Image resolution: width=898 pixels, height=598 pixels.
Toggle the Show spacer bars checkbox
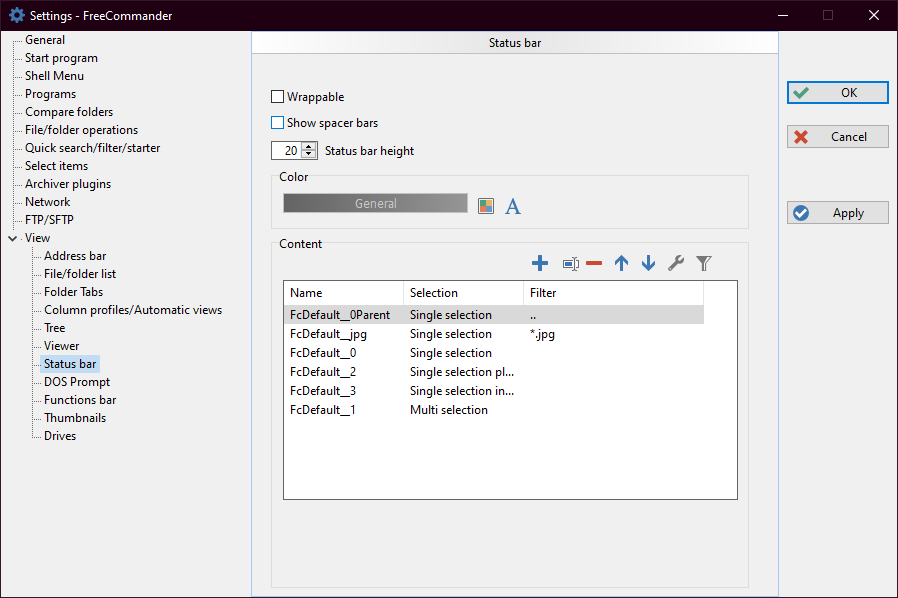point(278,123)
